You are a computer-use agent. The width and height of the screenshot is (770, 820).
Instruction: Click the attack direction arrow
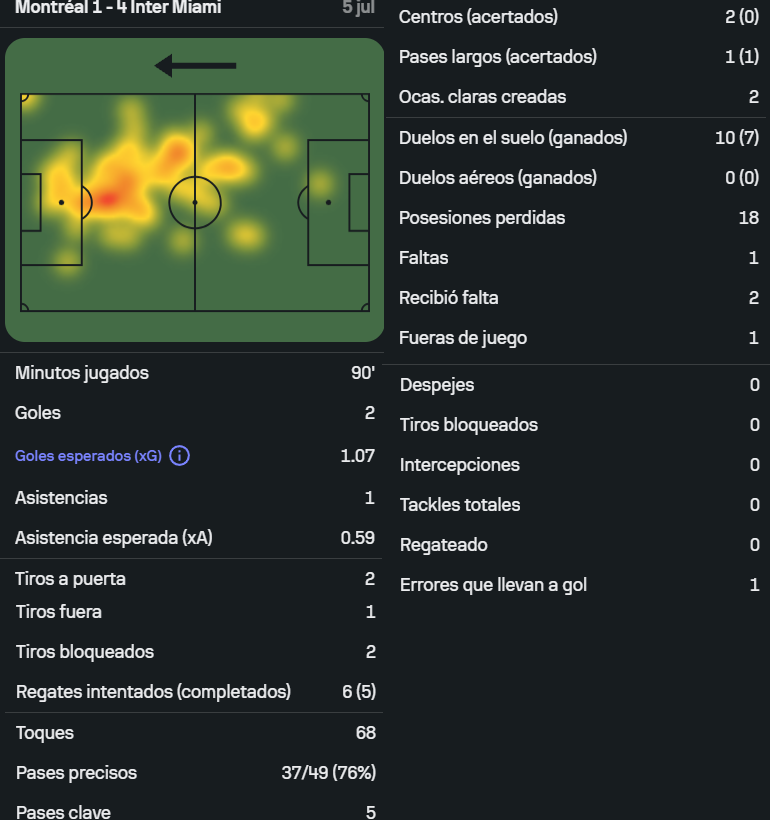(196, 66)
